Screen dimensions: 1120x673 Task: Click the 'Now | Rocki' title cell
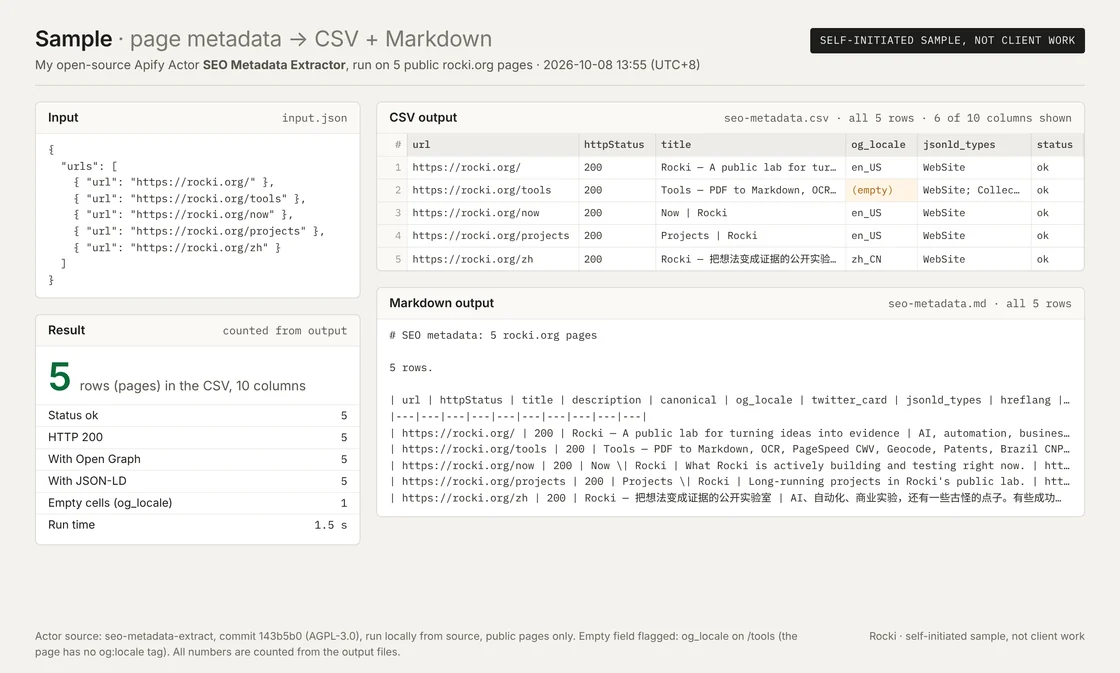point(751,213)
